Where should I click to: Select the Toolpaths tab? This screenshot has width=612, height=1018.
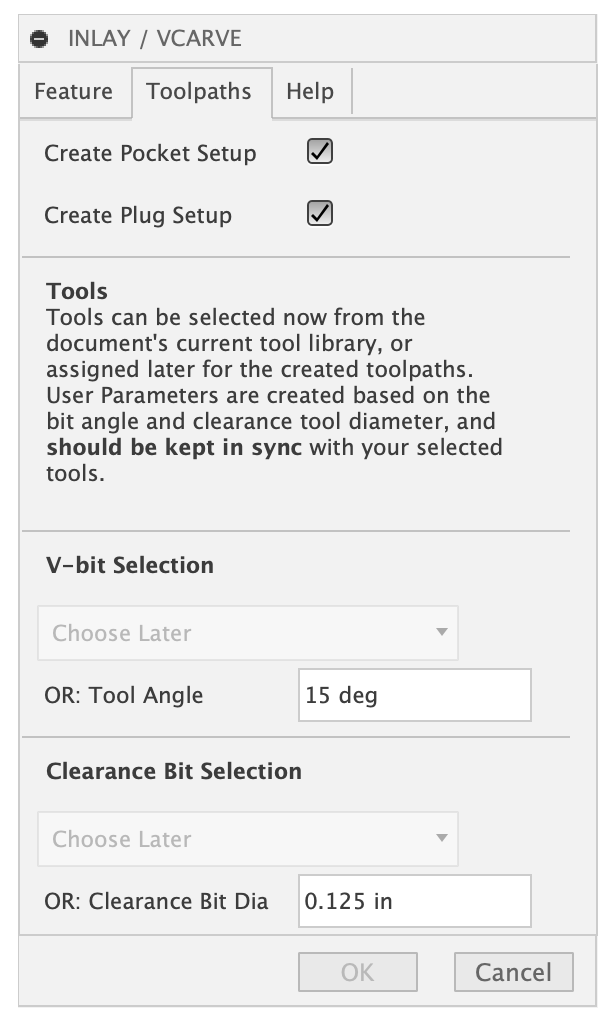coord(199,92)
